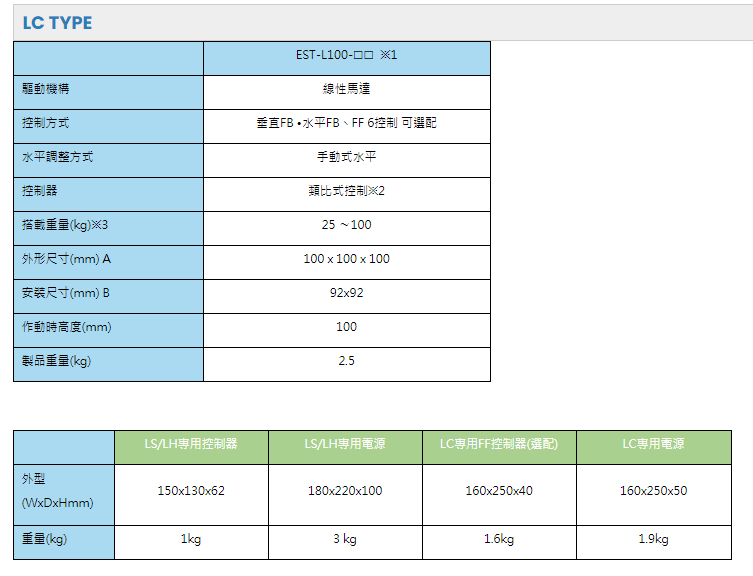Select the 92x92 mounting size cell

[x=346, y=294]
